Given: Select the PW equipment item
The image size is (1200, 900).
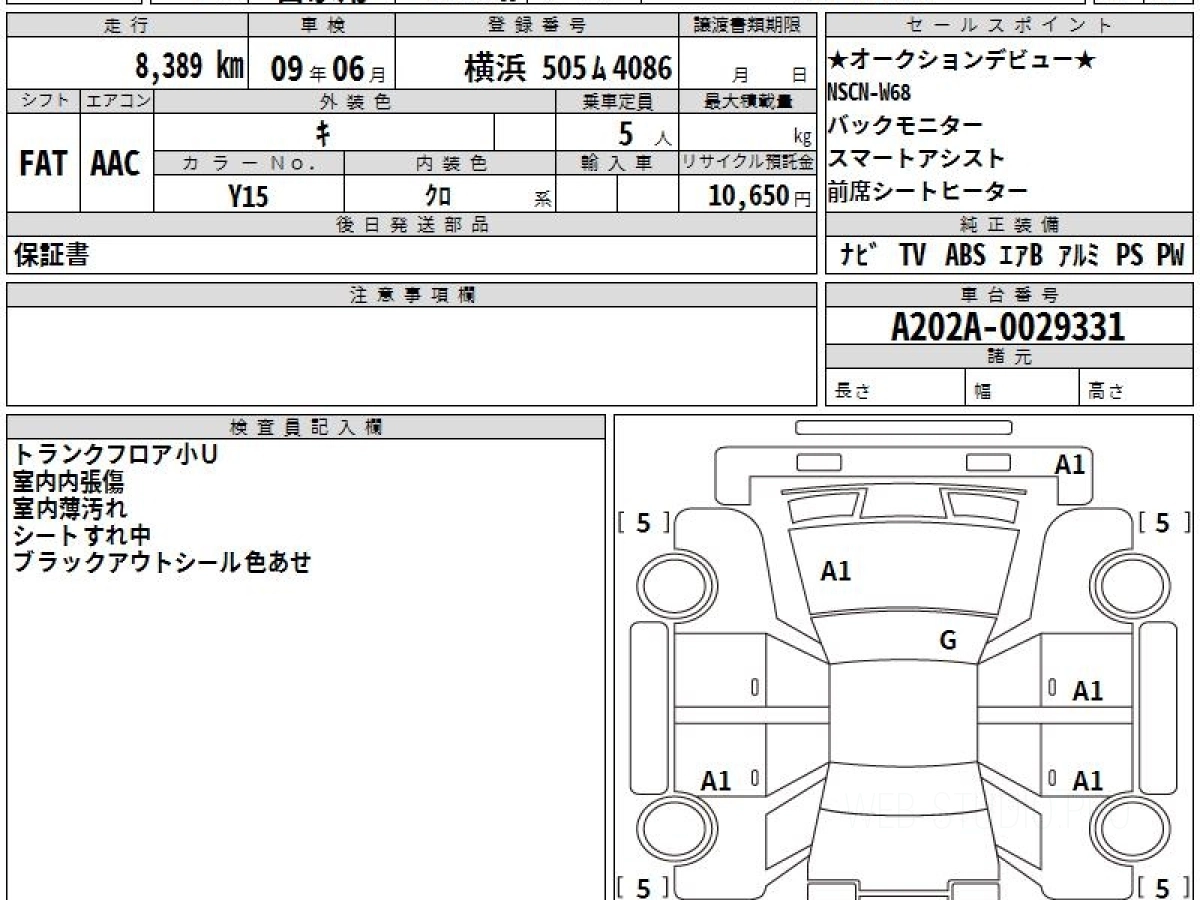Looking at the screenshot, I should [x=1170, y=256].
